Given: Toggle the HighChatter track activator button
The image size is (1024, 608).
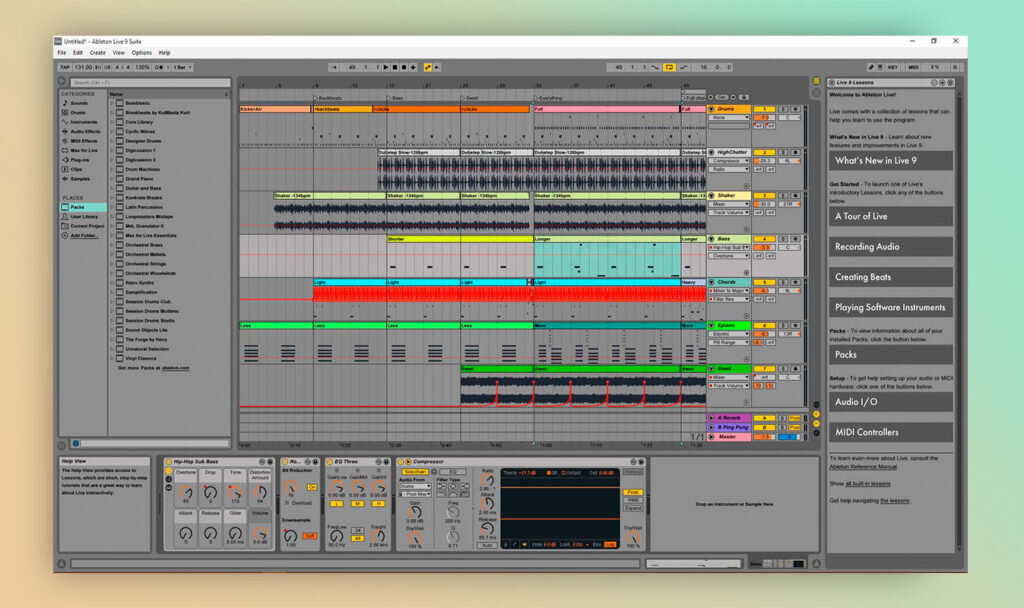Looking at the screenshot, I should point(763,152).
